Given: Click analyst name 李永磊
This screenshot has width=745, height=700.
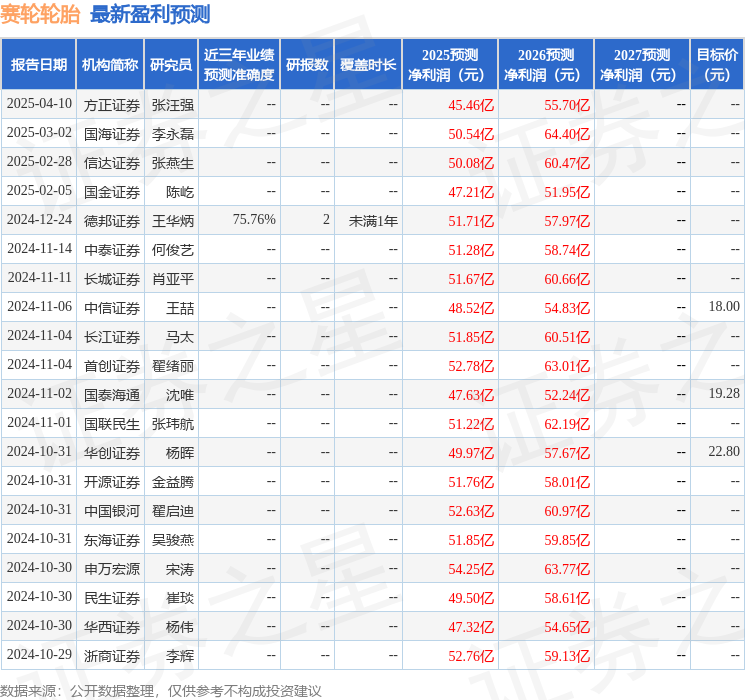Looking at the screenshot, I should [x=173, y=134].
